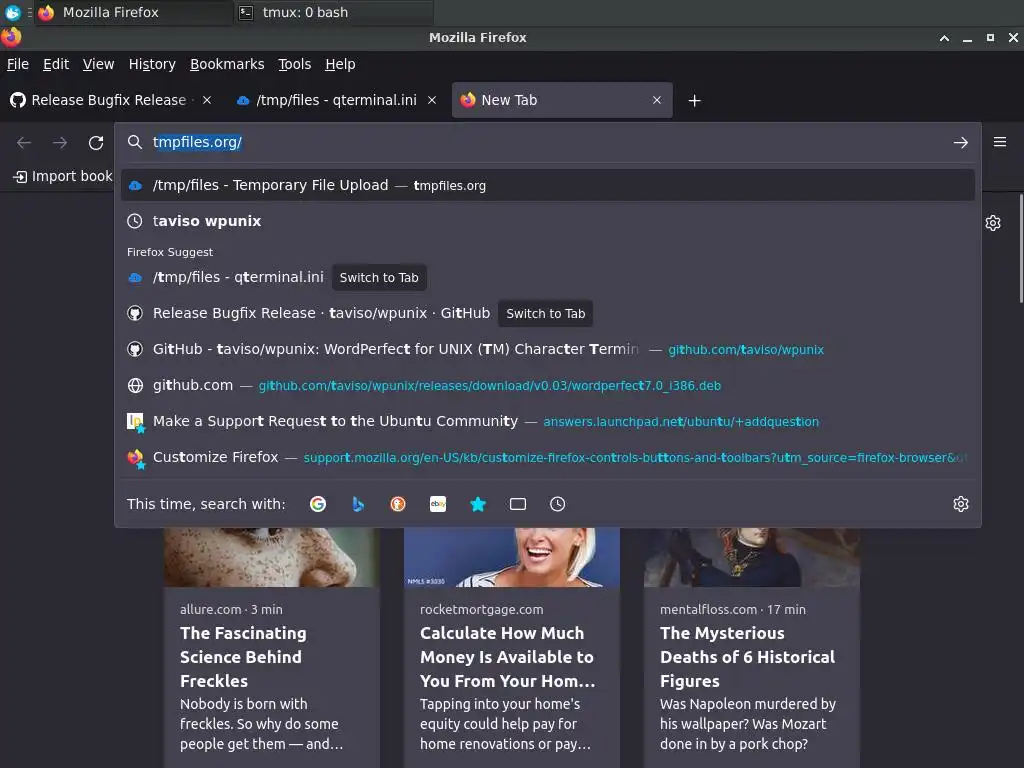Open a new tab with the plus button

(695, 101)
